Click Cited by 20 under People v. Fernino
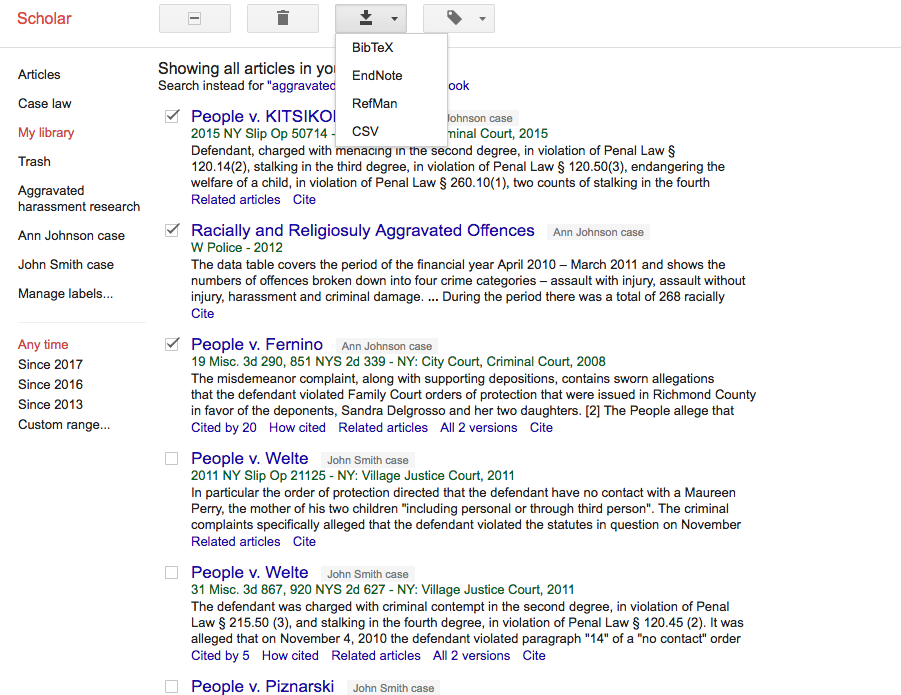 pyautogui.click(x=220, y=427)
